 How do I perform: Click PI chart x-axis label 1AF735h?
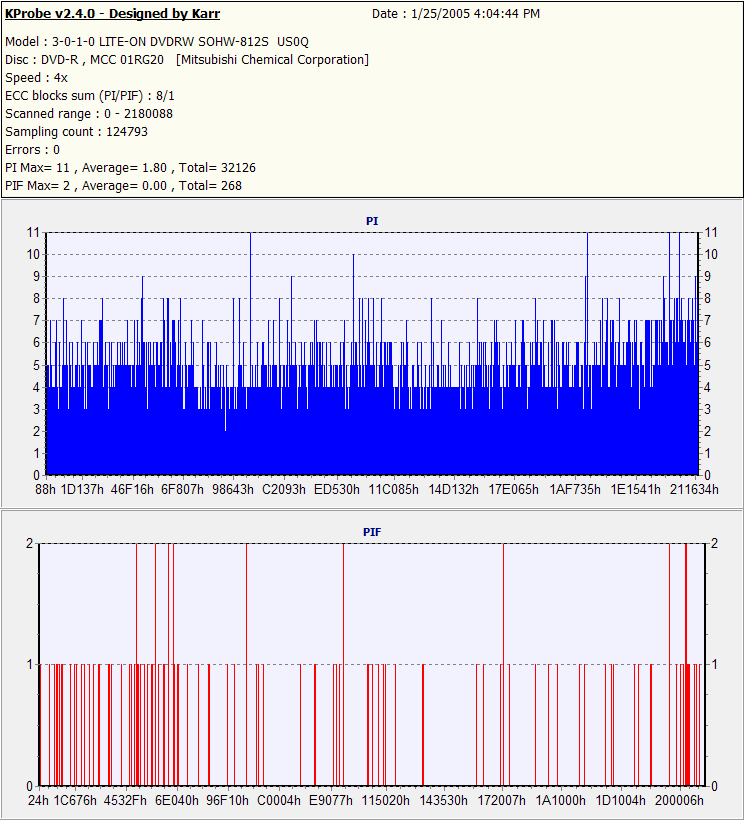coord(575,489)
